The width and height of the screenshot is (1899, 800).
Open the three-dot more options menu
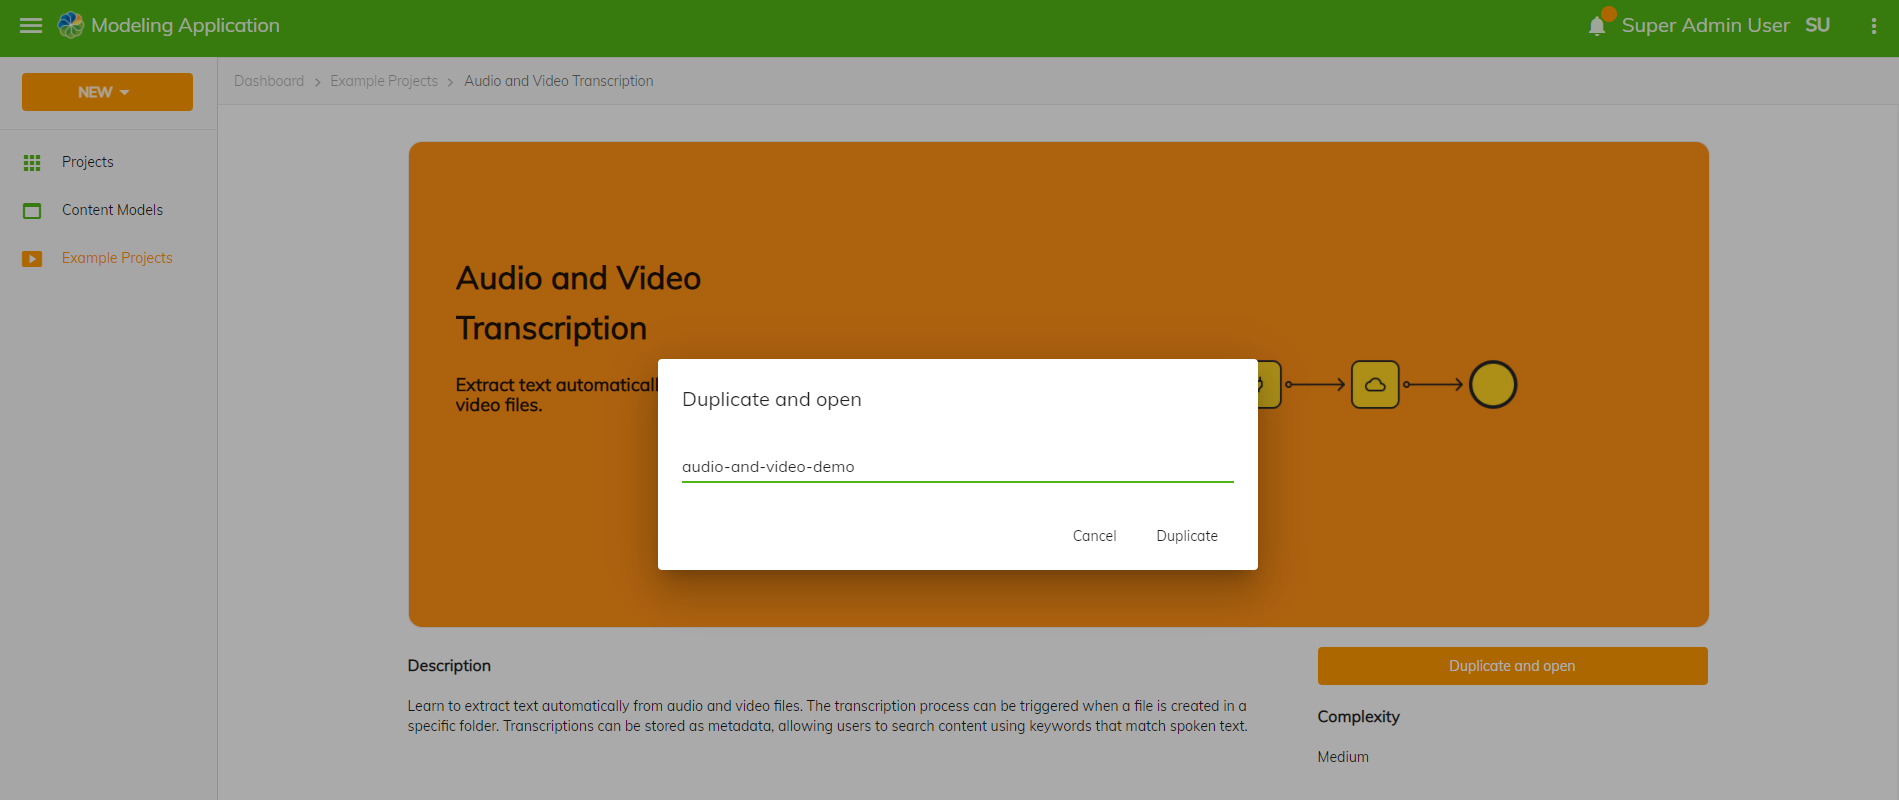(x=1873, y=26)
